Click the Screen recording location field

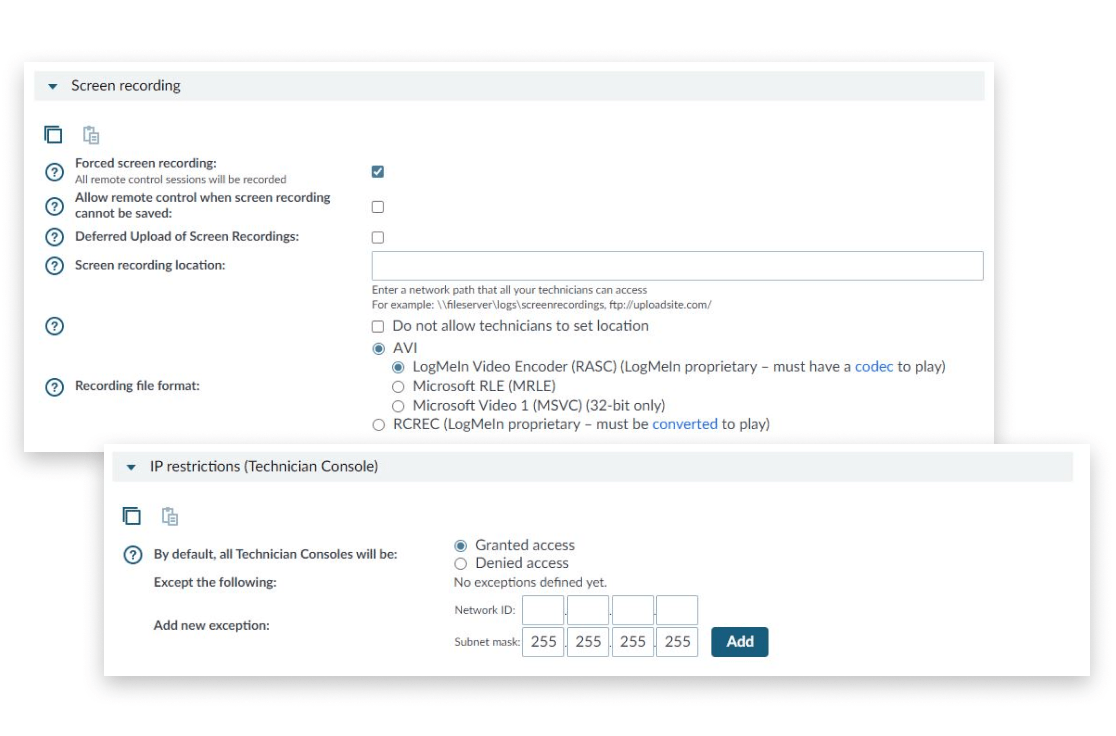[677, 266]
